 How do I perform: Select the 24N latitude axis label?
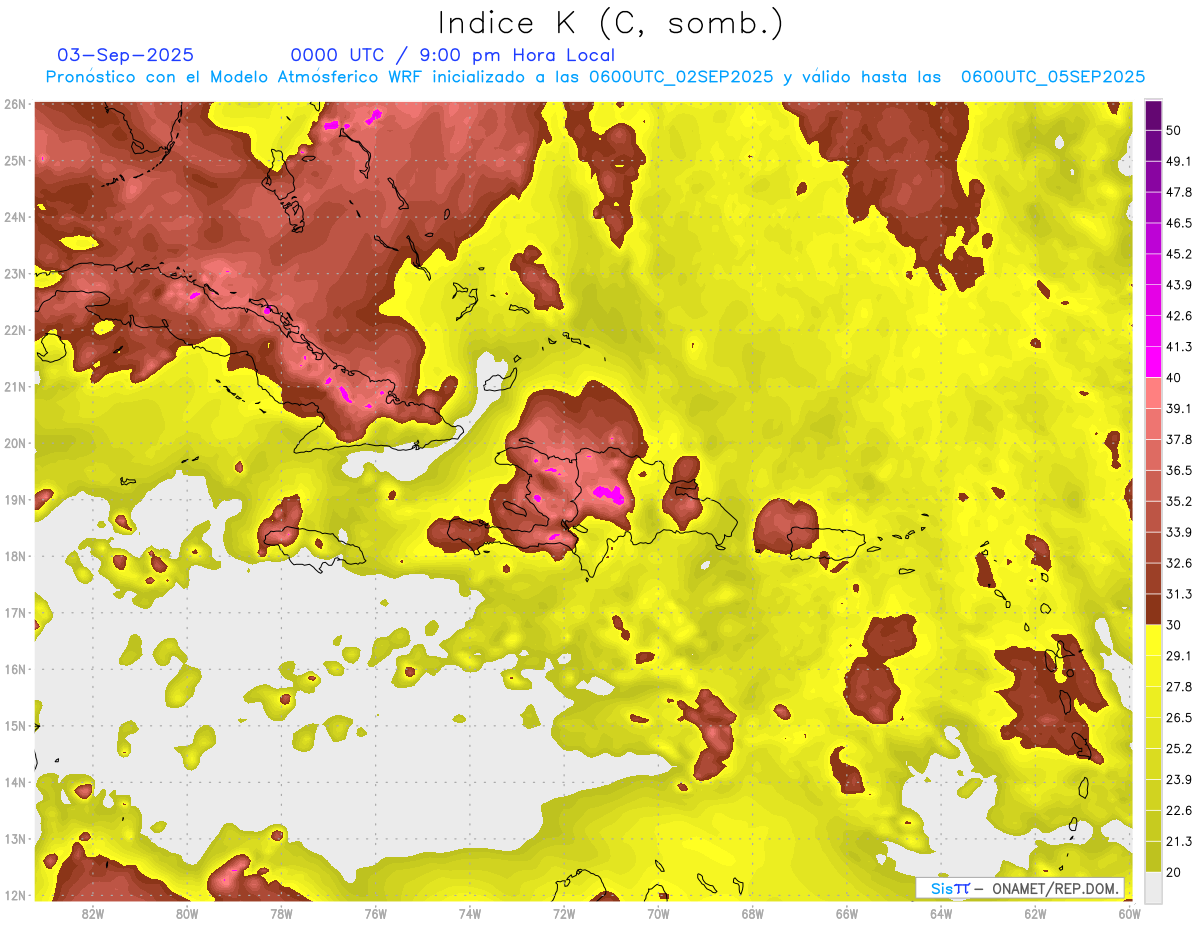coord(14,217)
